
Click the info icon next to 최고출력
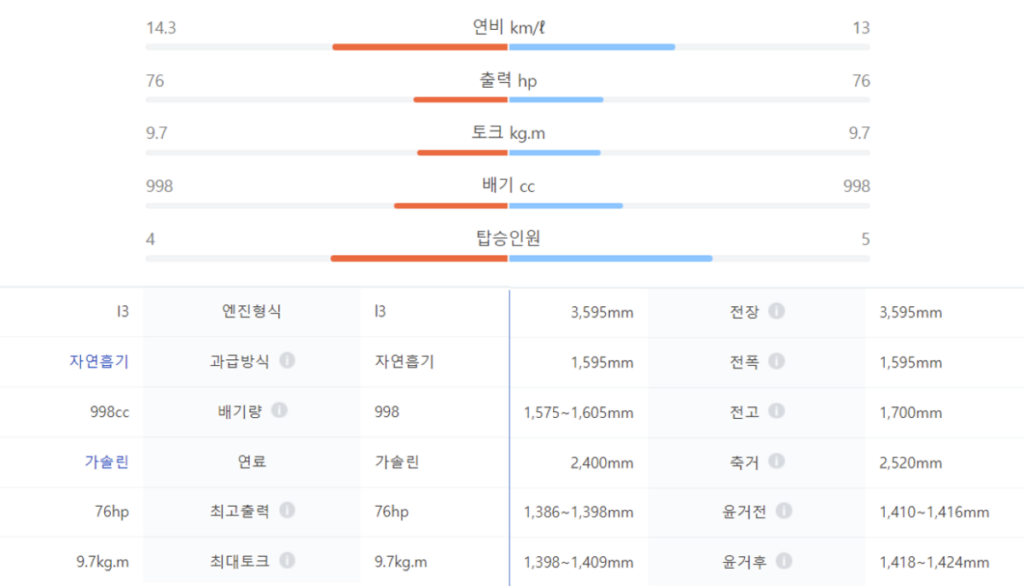[287, 511]
